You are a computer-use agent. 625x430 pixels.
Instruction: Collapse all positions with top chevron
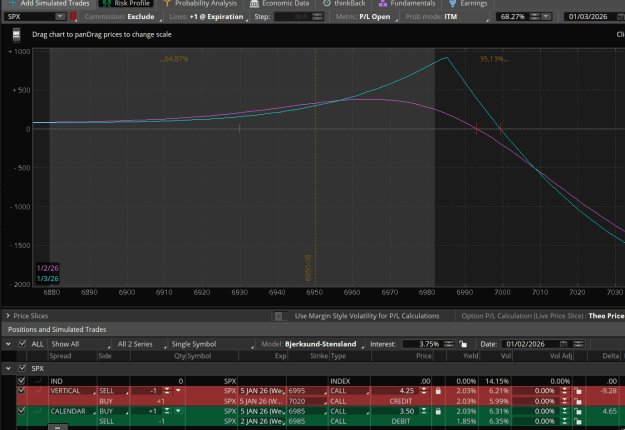pos(8,344)
